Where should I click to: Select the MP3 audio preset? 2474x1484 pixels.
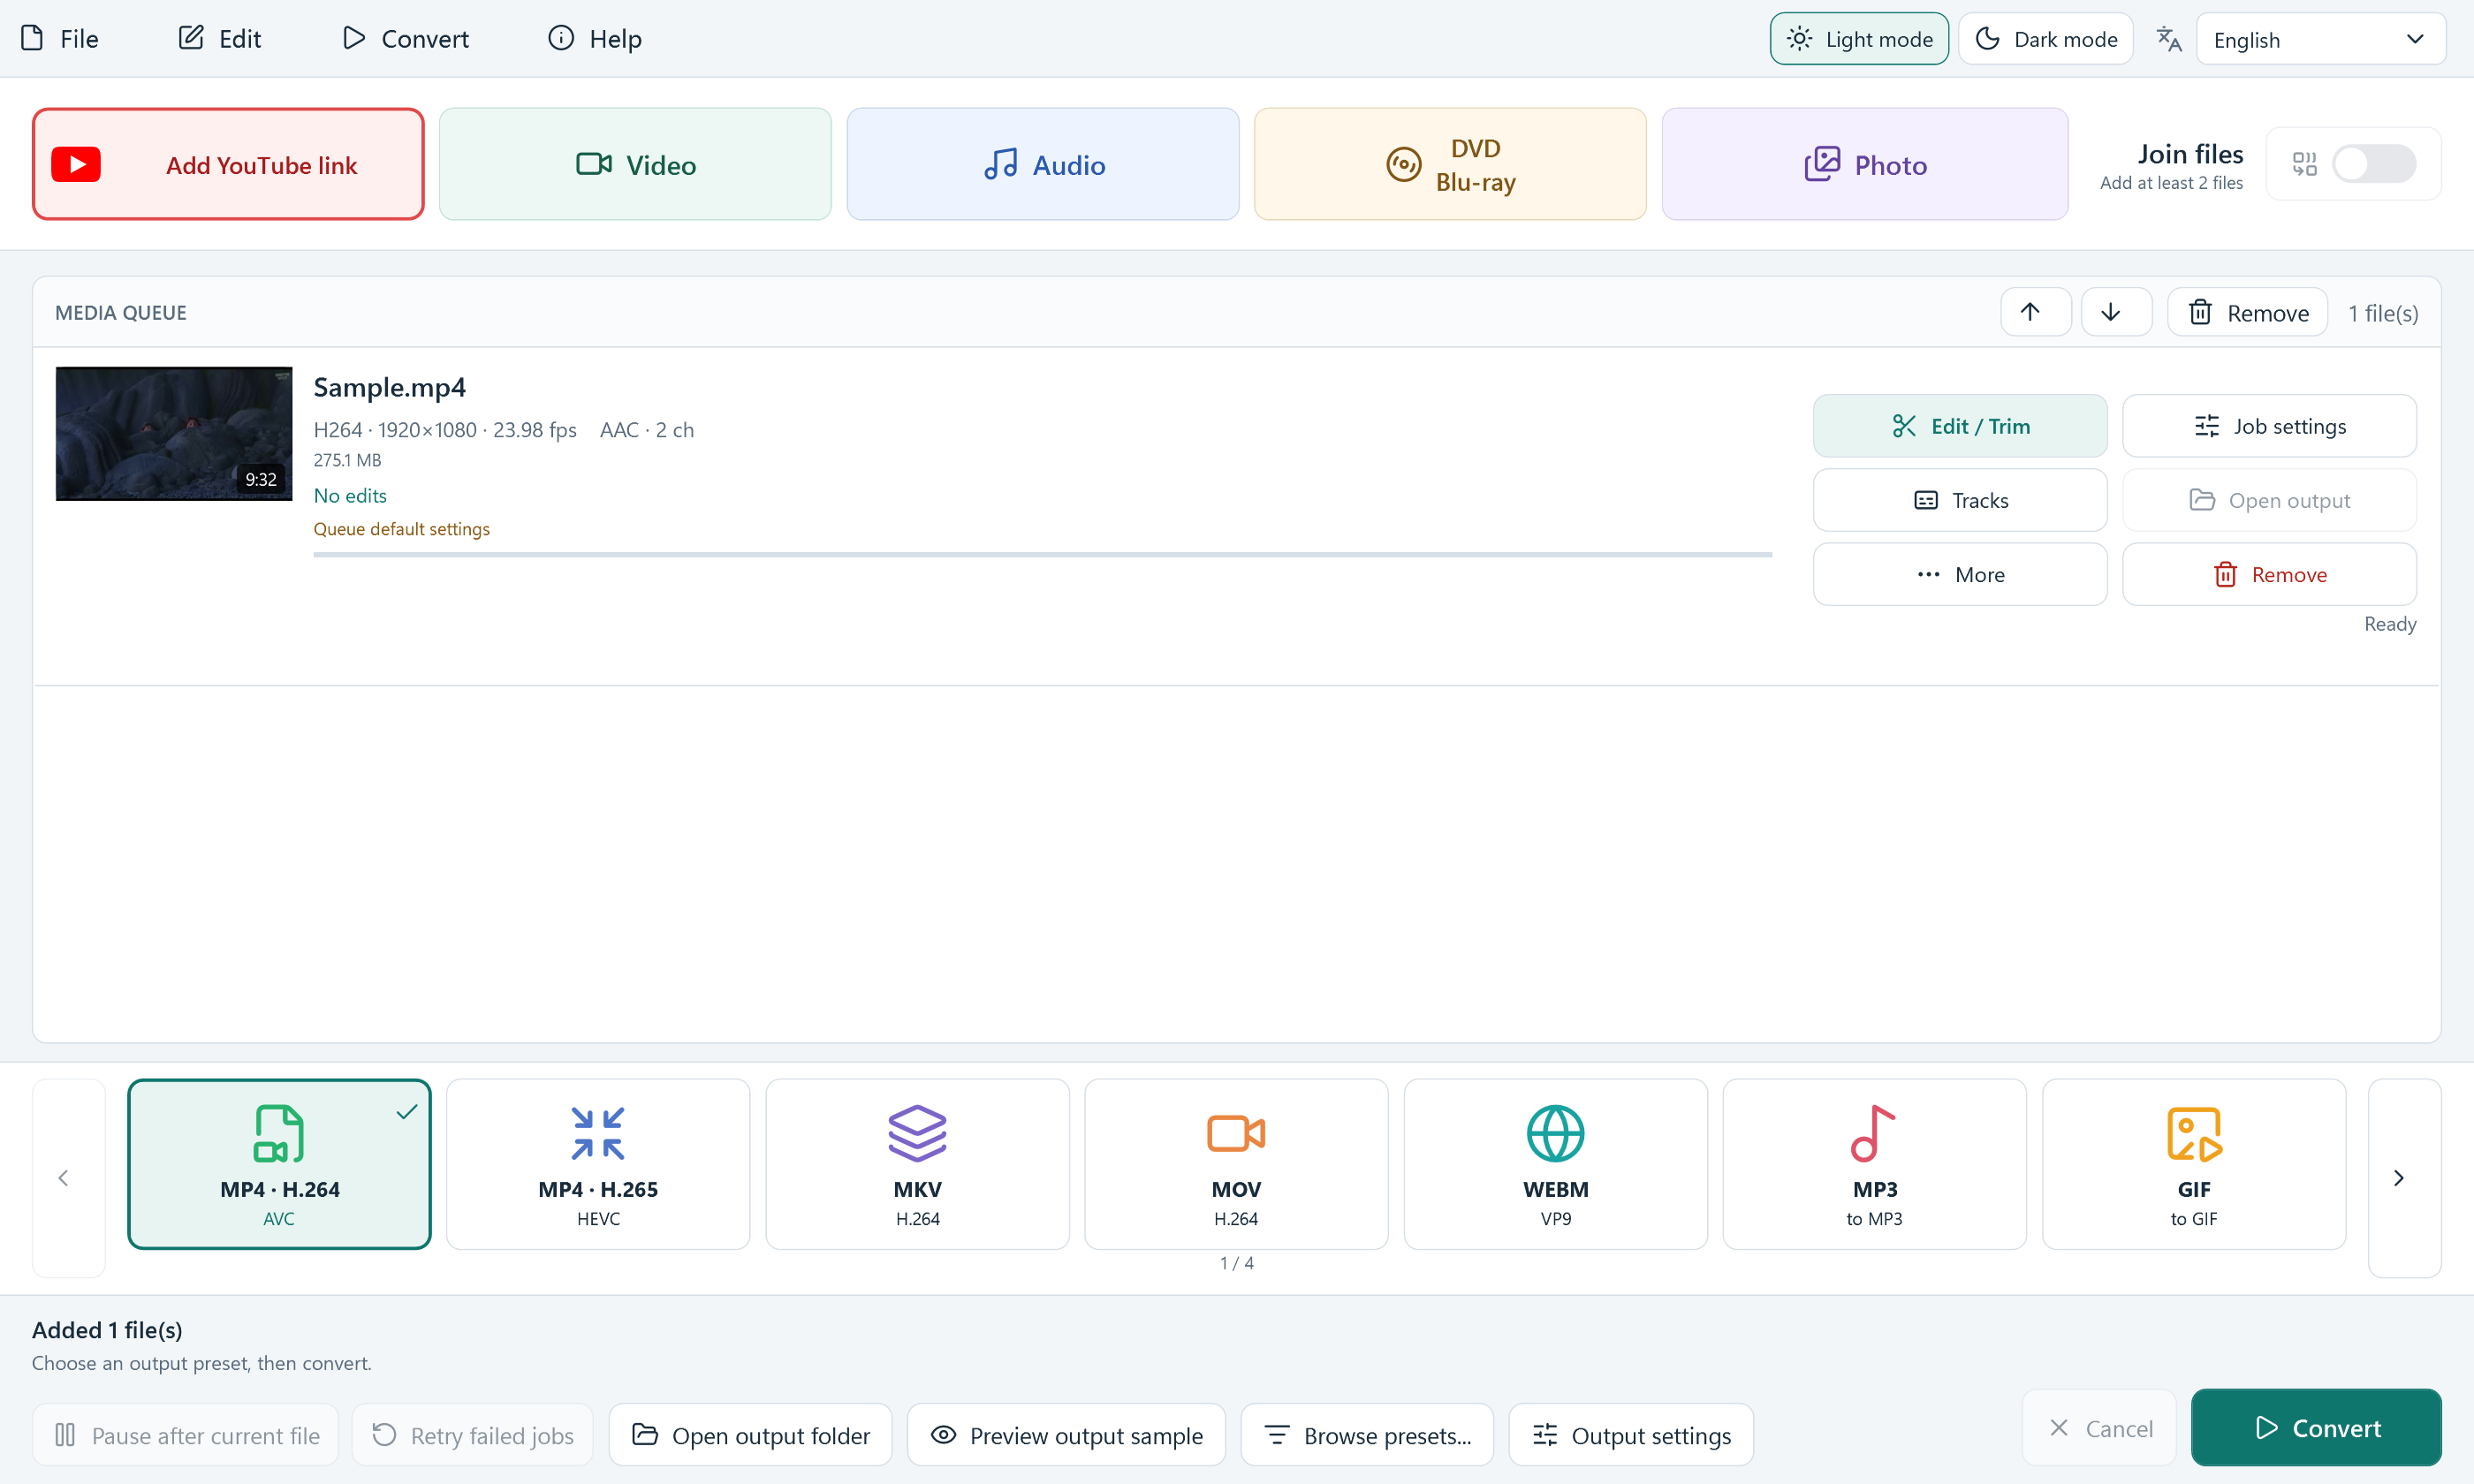point(1874,1164)
